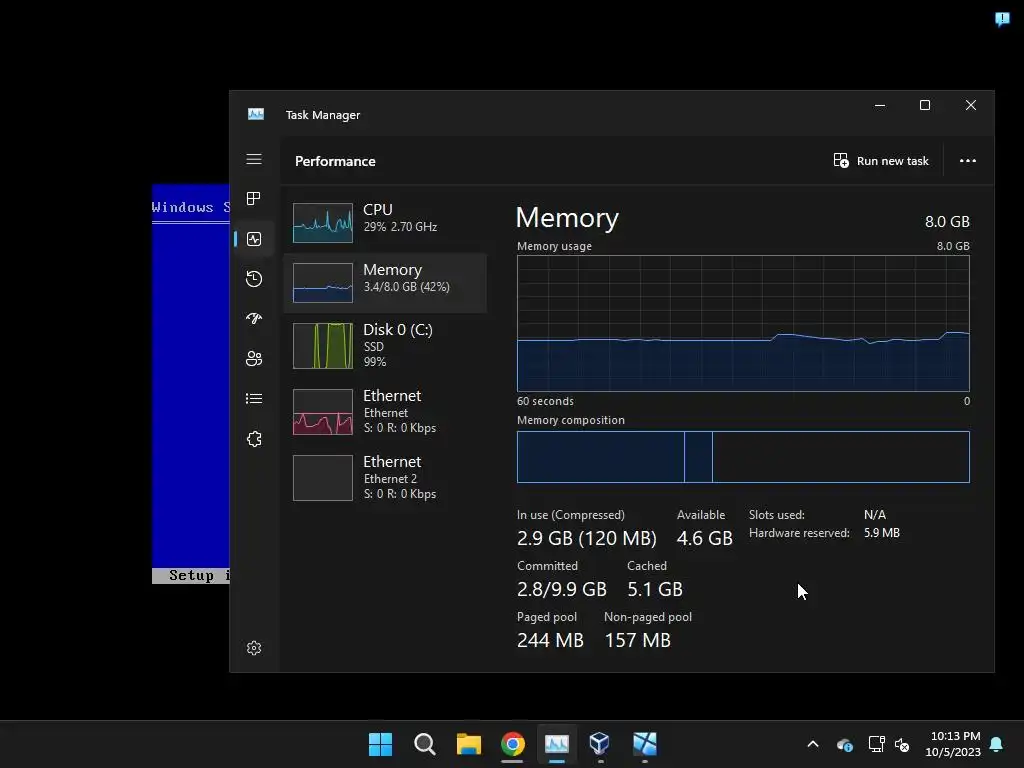
Task: Click the Hardware reserved value 5.9 MB
Action: pyautogui.click(x=882, y=533)
